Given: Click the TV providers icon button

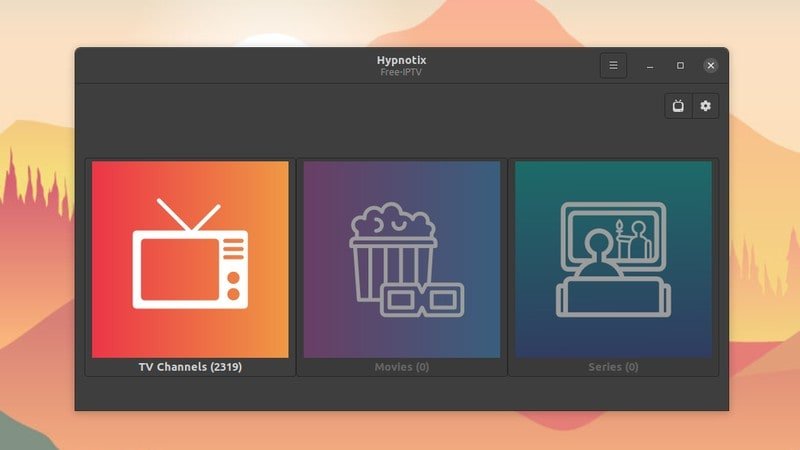Looking at the screenshot, I should pyautogui.click(x=678, y=106).
